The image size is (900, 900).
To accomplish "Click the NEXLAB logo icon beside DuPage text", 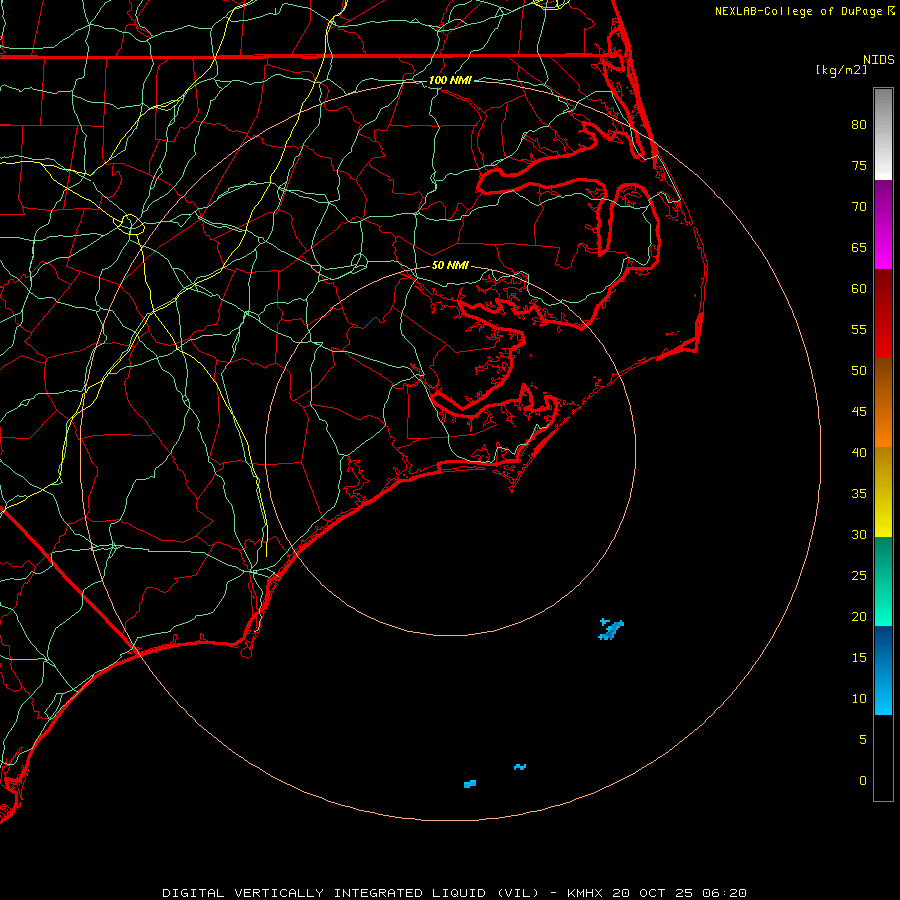I will pos(891,11).
